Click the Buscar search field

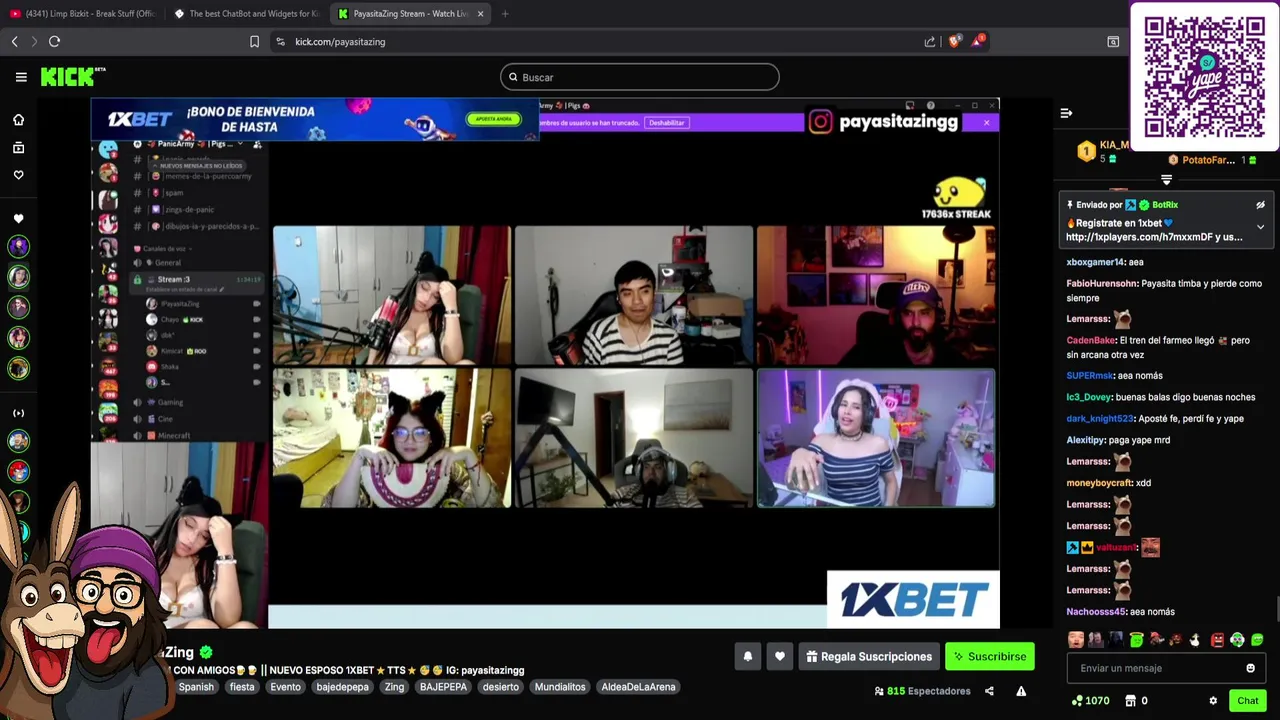640,77
